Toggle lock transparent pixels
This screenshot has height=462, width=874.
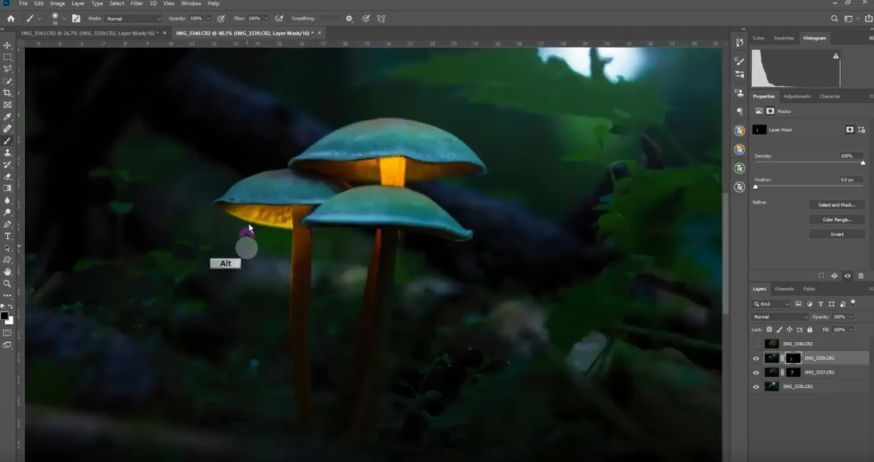(770, 330)
